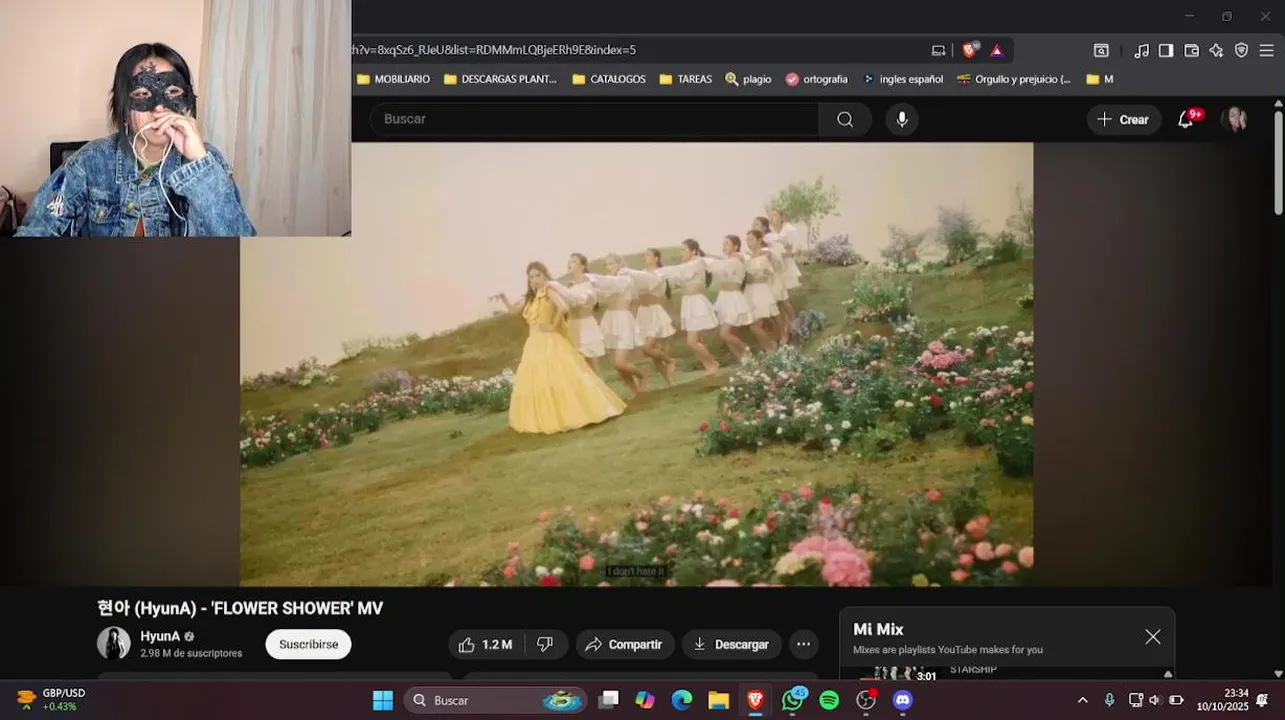Dislike the FLOWER SHOWER video
Viewport: 1285px width, 720px height.
(545, 645)
